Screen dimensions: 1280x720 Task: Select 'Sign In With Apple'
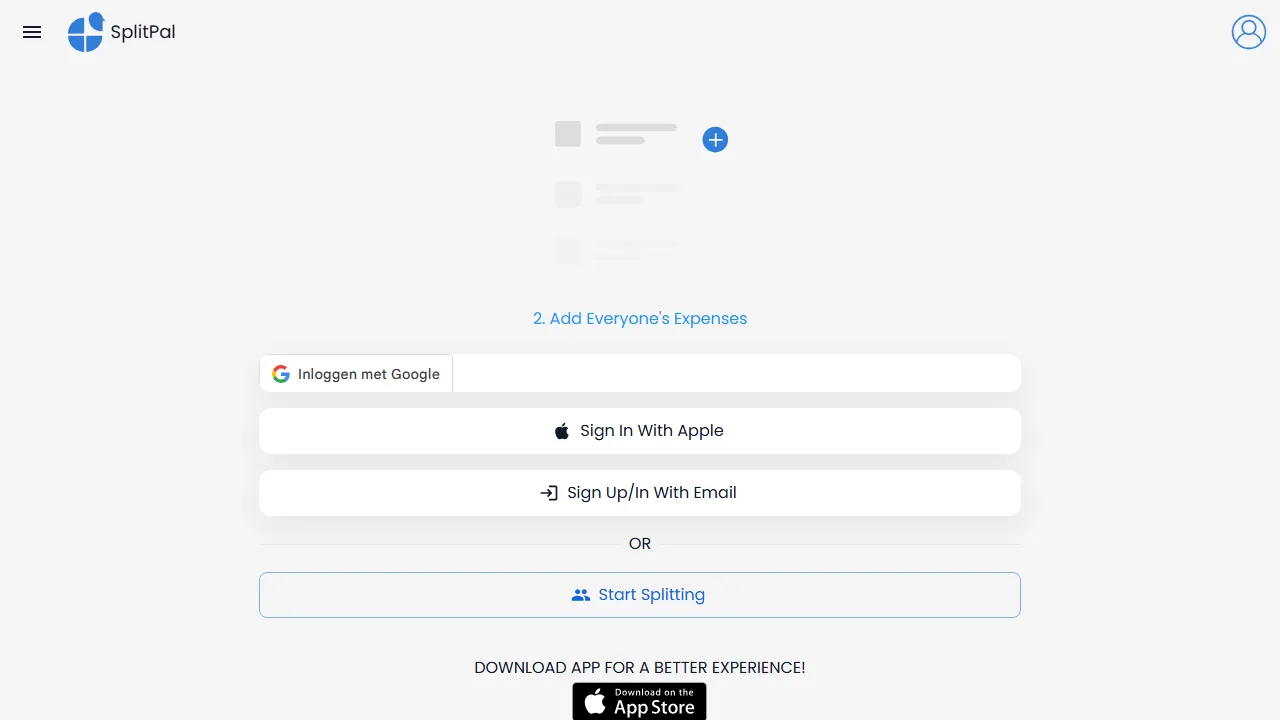click(639, 430)
